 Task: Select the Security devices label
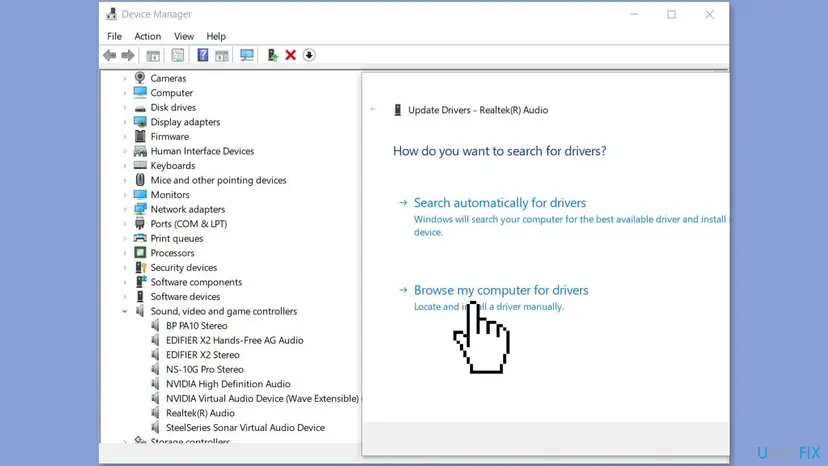184,267
